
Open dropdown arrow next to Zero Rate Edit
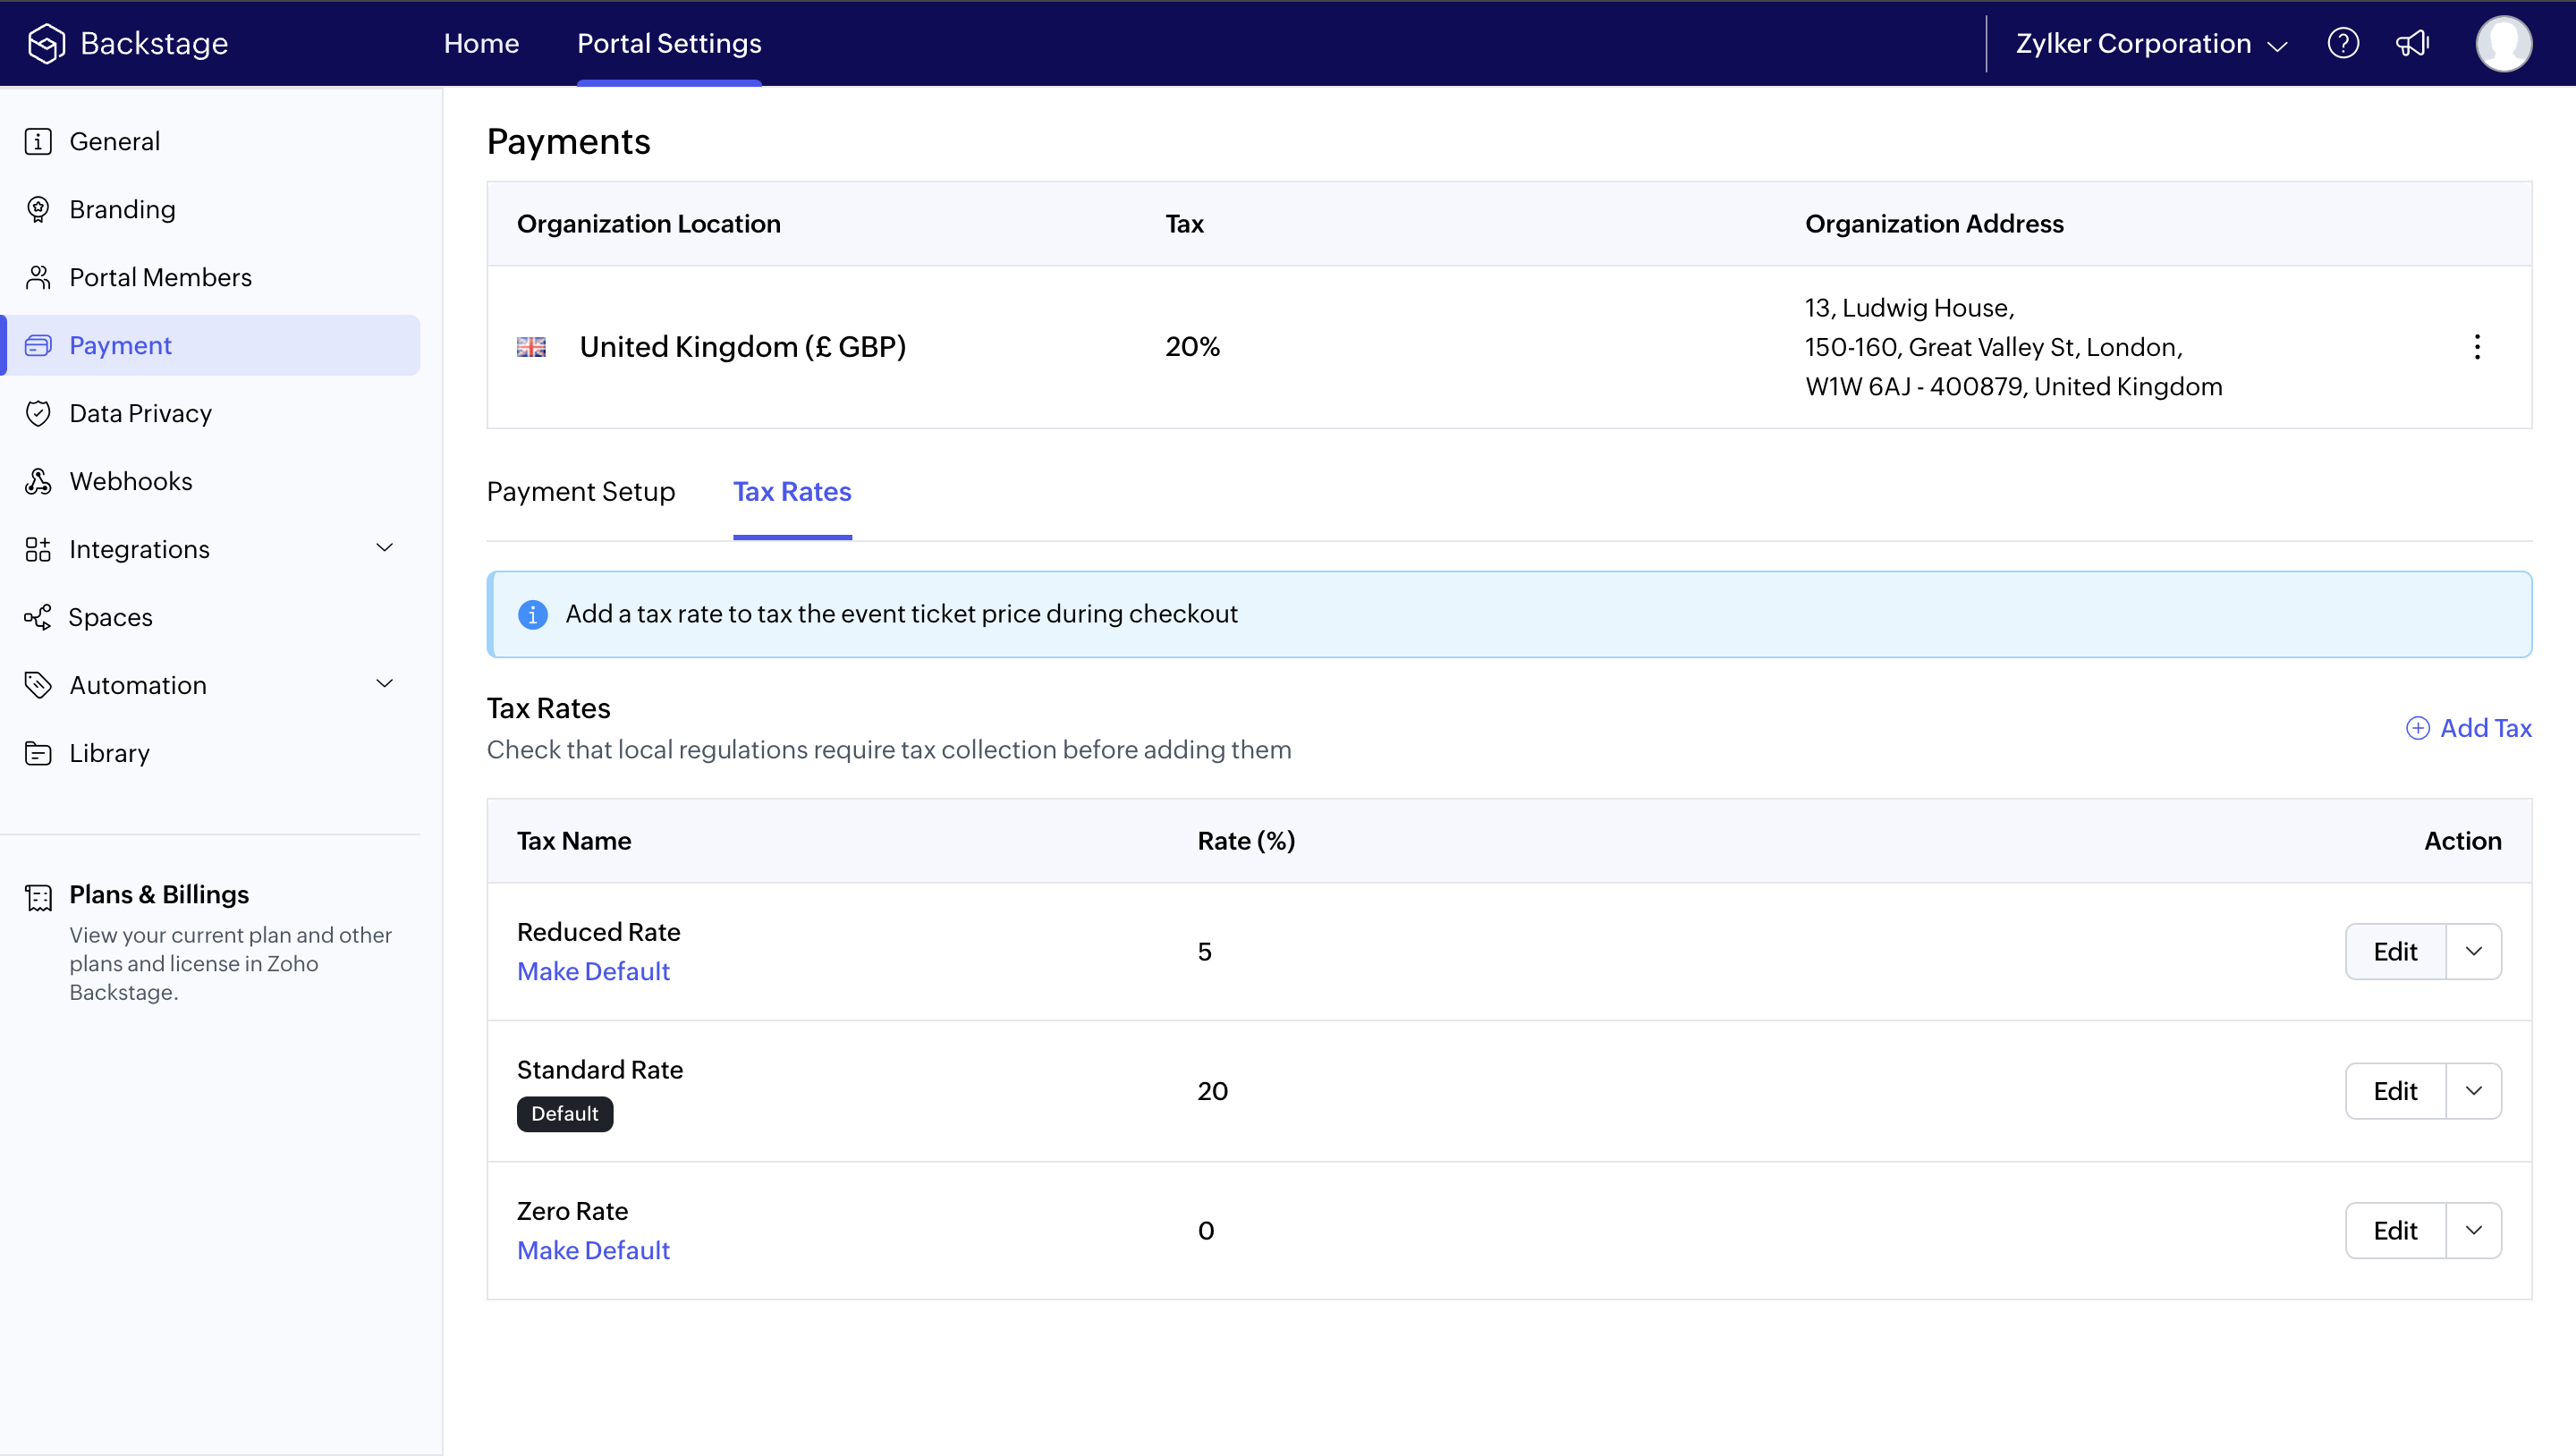2473,1230
